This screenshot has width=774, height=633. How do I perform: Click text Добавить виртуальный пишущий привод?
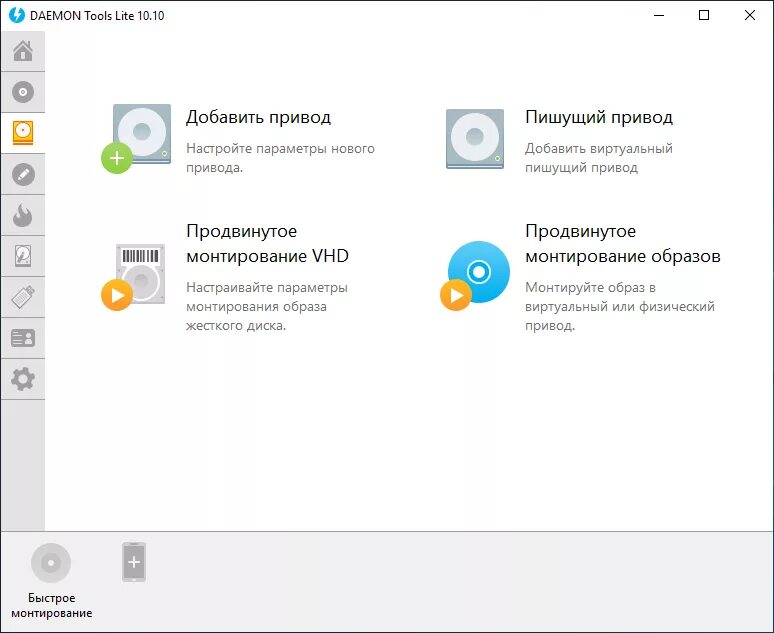pyautogui.click(x=598, y=158)
